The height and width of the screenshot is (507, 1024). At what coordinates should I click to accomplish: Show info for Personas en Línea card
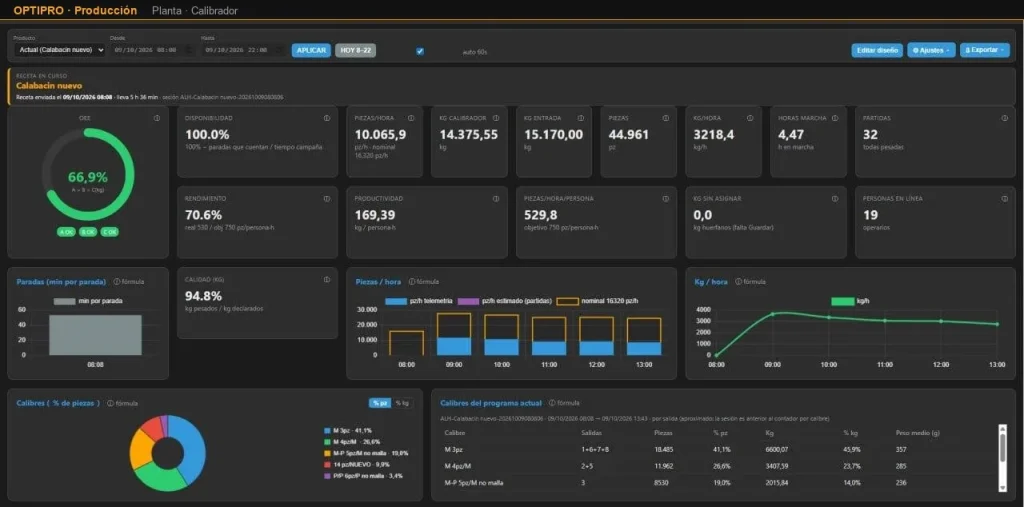(1004, 199)
